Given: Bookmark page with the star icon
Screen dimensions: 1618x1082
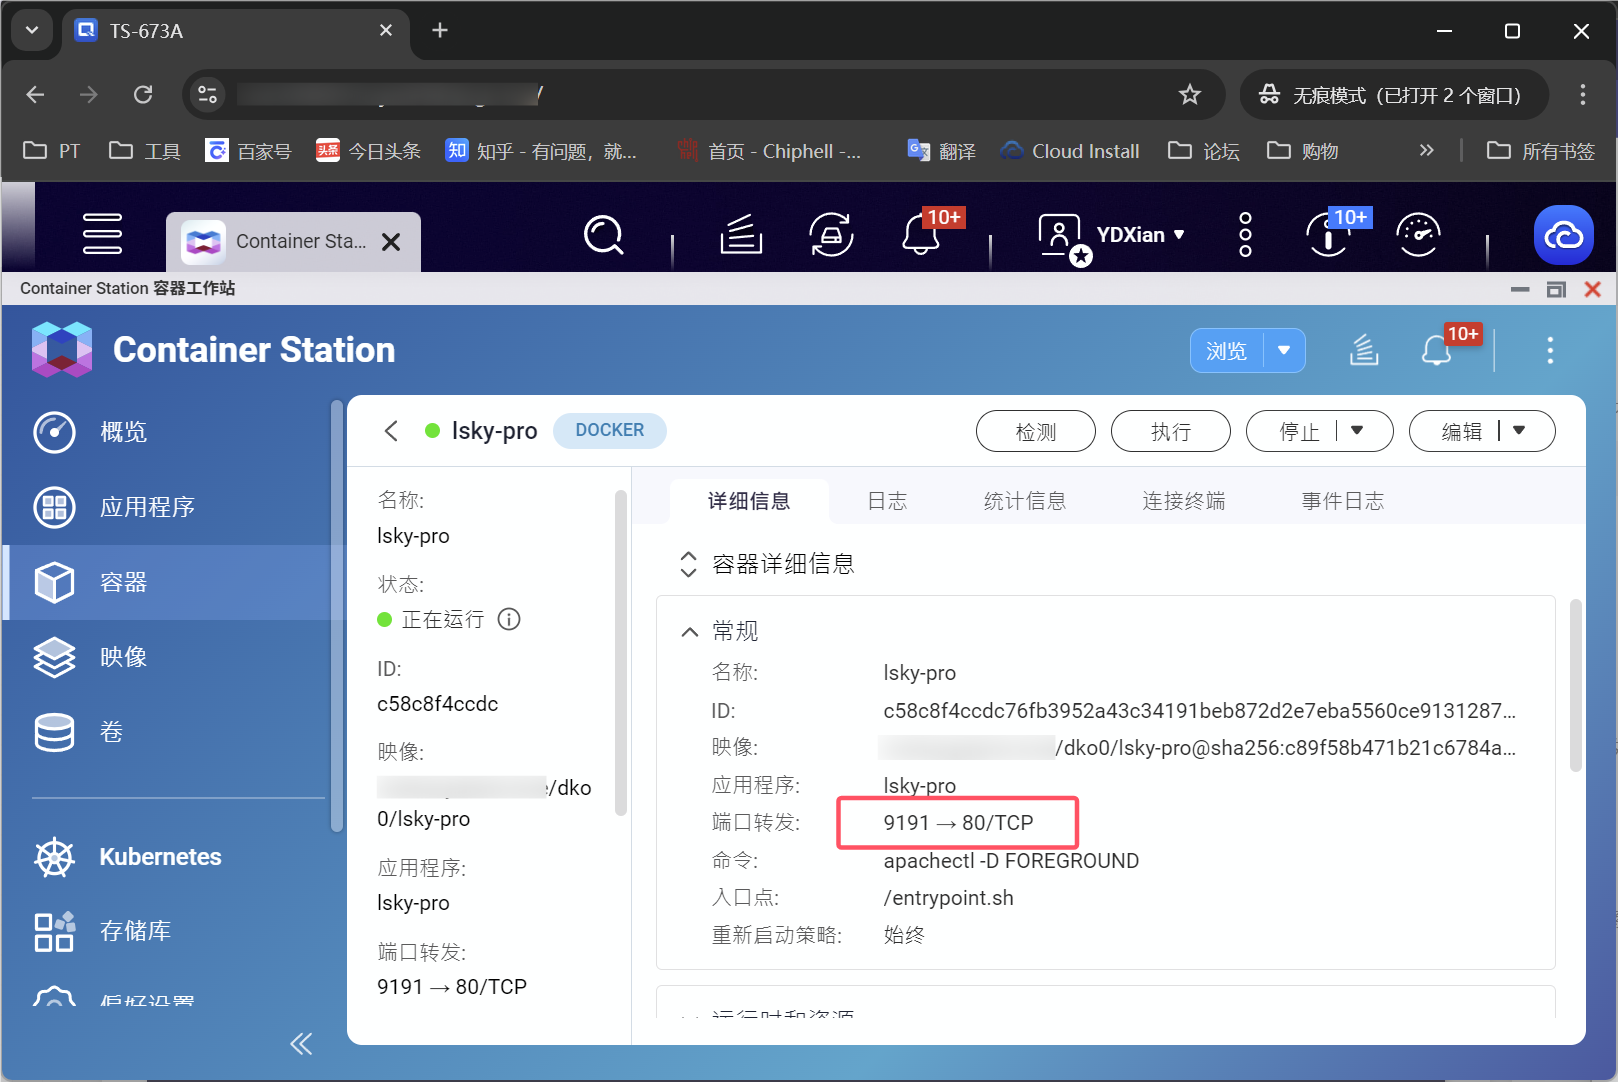Looking at the screenshot, I should (1189, 94).
